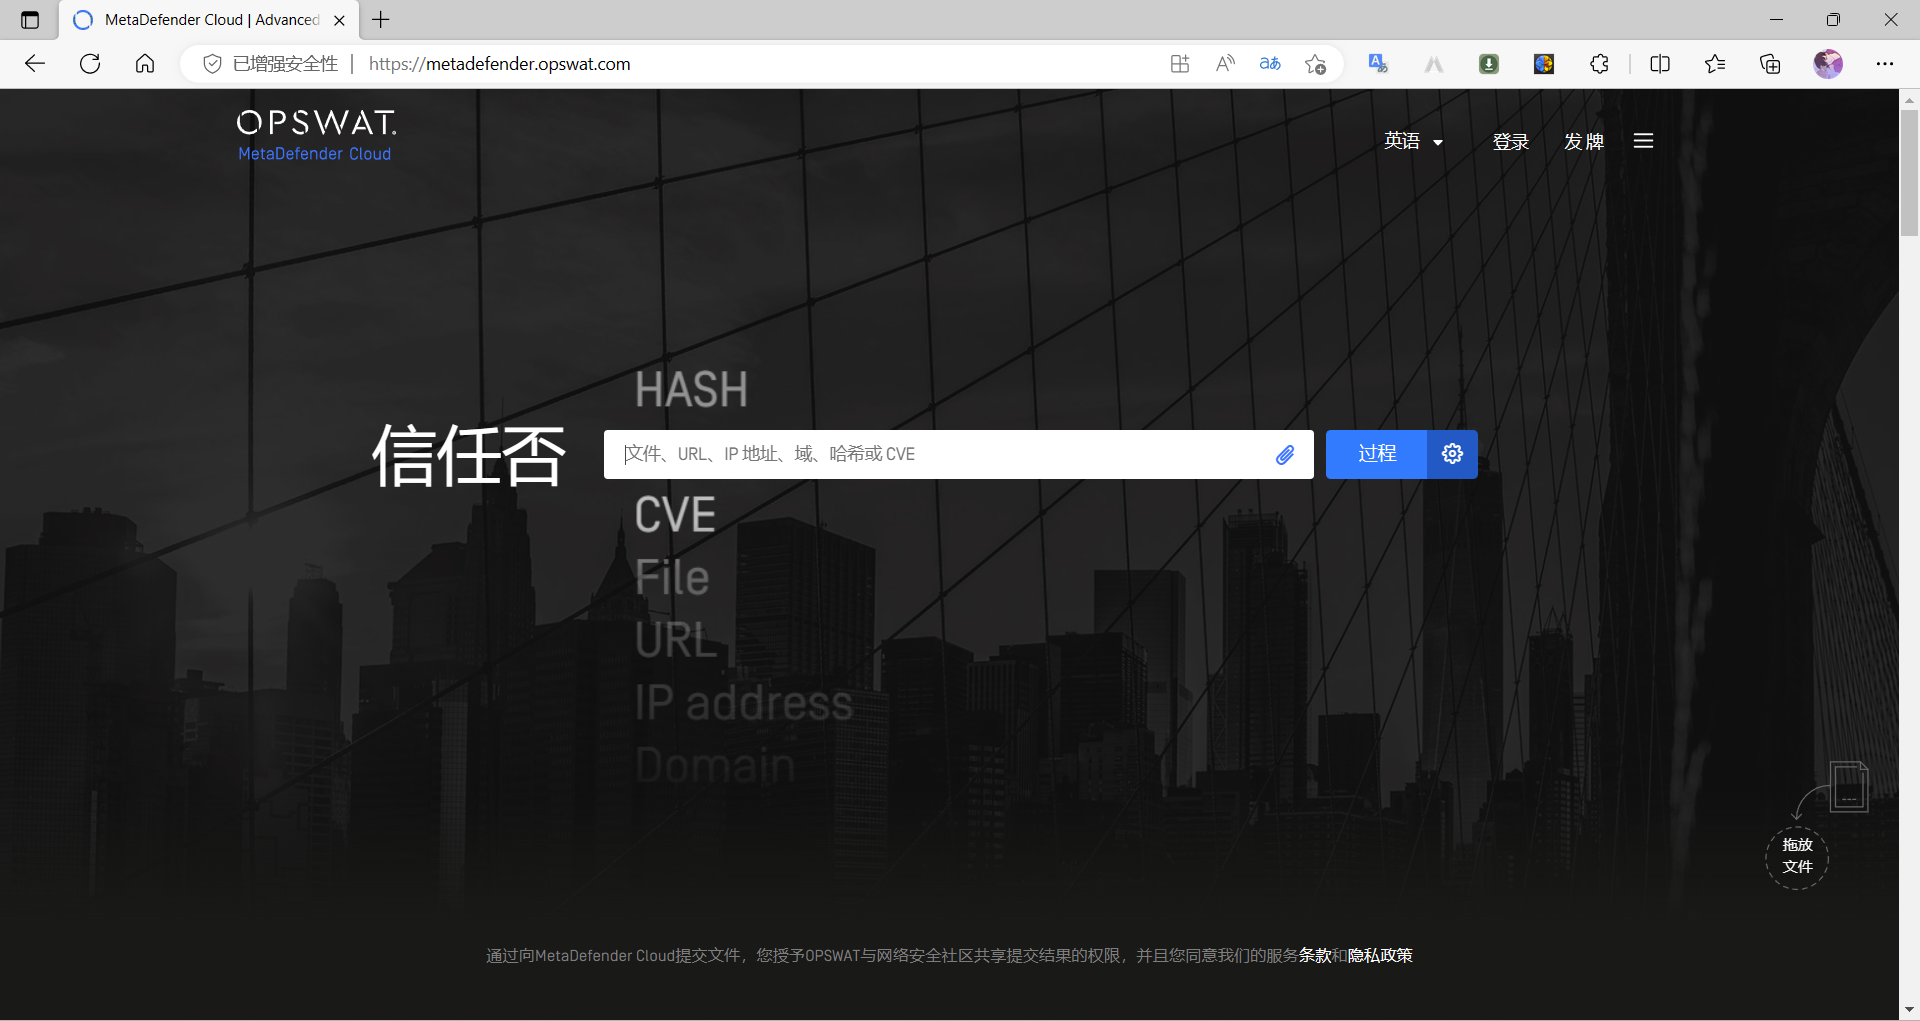Screen dimensions: 1920x1021
Task: Add page to favorites with star icon
Action: (1315, 63)
